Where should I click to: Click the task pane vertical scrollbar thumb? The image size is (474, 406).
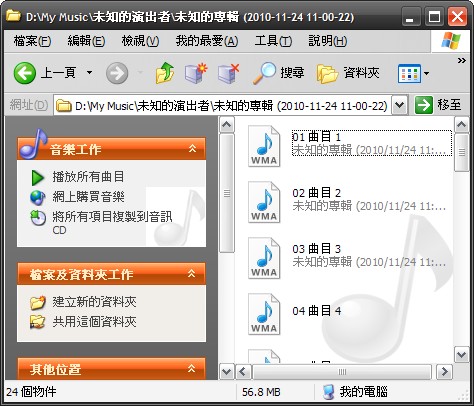point(227,193)
